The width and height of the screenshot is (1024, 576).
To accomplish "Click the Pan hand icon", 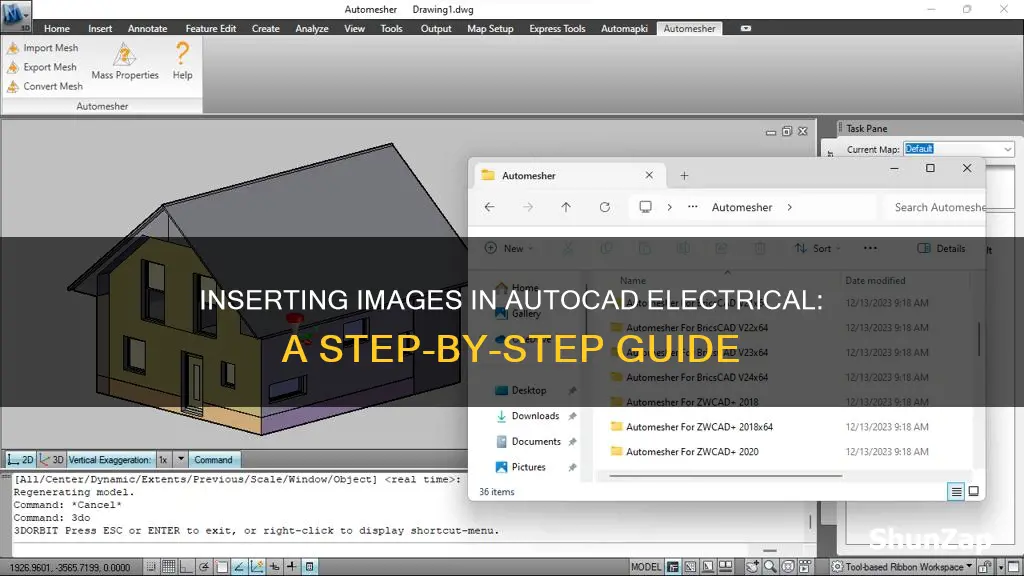I will coord(752,567).
